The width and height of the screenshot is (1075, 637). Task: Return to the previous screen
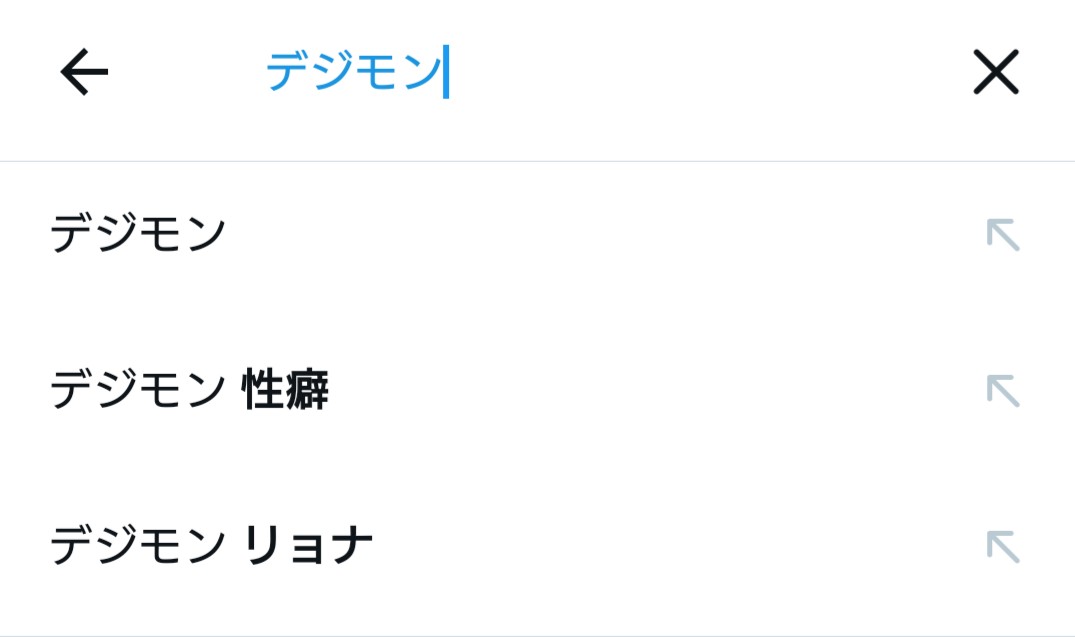tap(84, 73)
